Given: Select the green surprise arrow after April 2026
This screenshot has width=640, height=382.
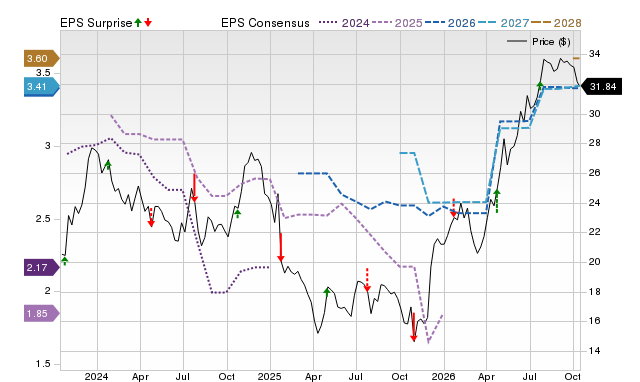Looking at the screenshot, I should [497, 201].
